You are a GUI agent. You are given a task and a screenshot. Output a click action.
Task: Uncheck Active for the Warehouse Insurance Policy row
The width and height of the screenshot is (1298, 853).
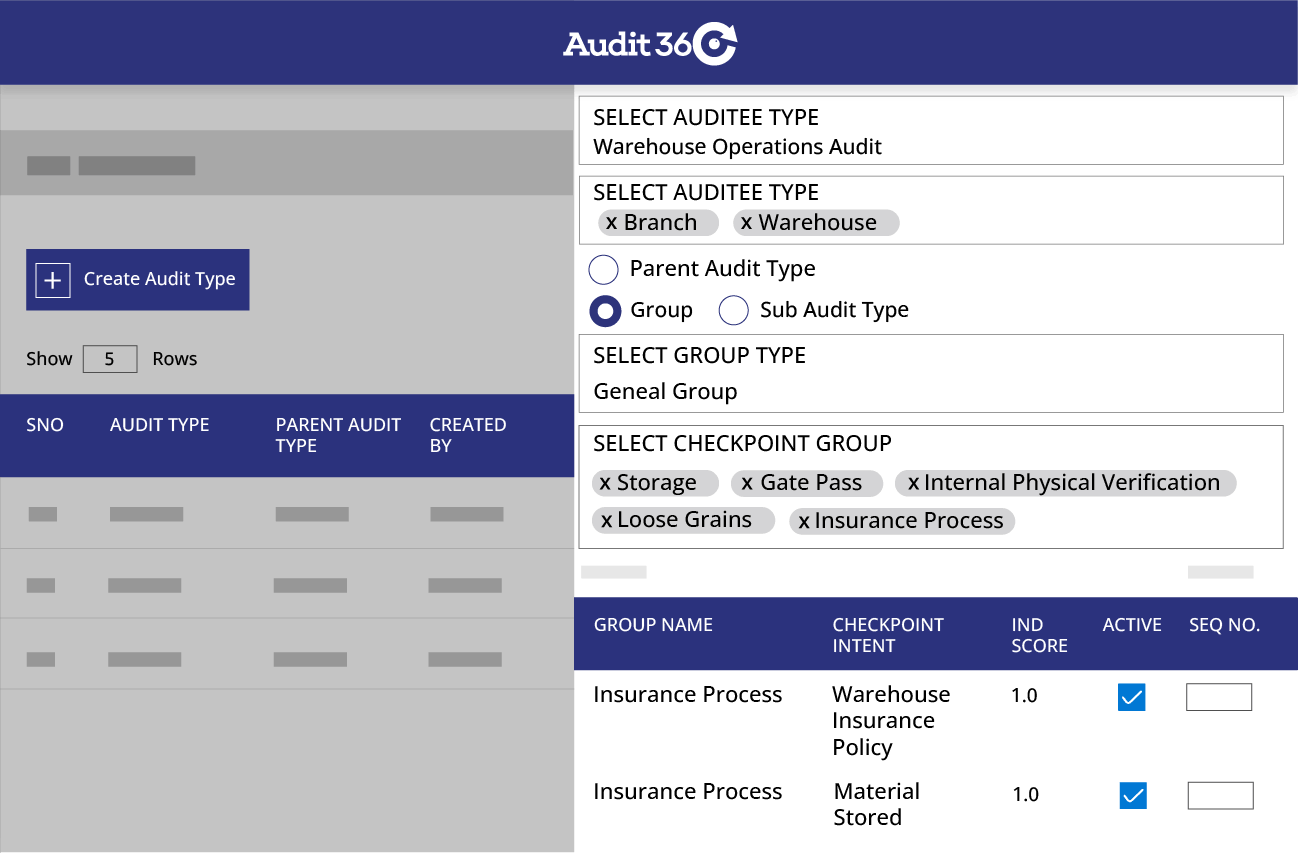point(1131,697)
